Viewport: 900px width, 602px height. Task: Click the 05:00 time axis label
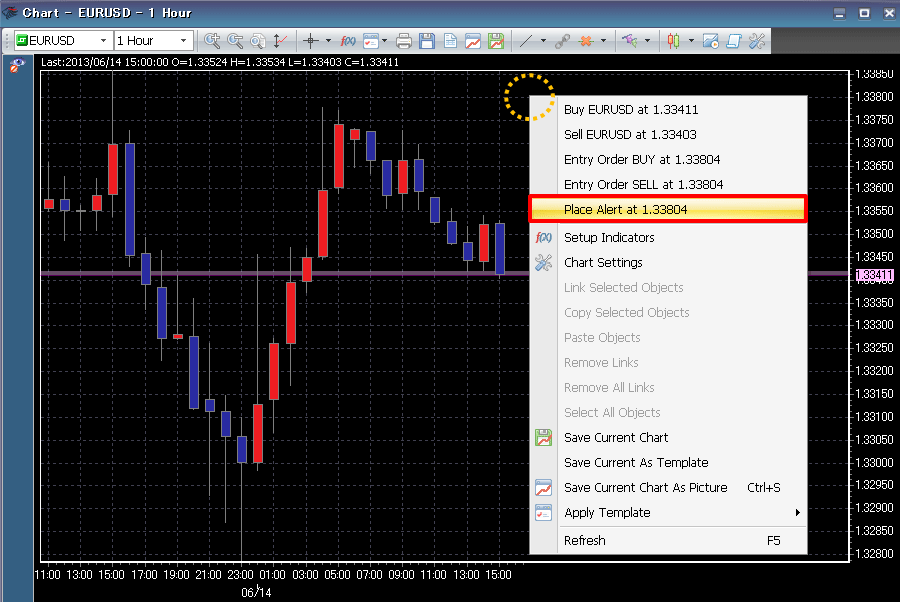tap(337, 574)
